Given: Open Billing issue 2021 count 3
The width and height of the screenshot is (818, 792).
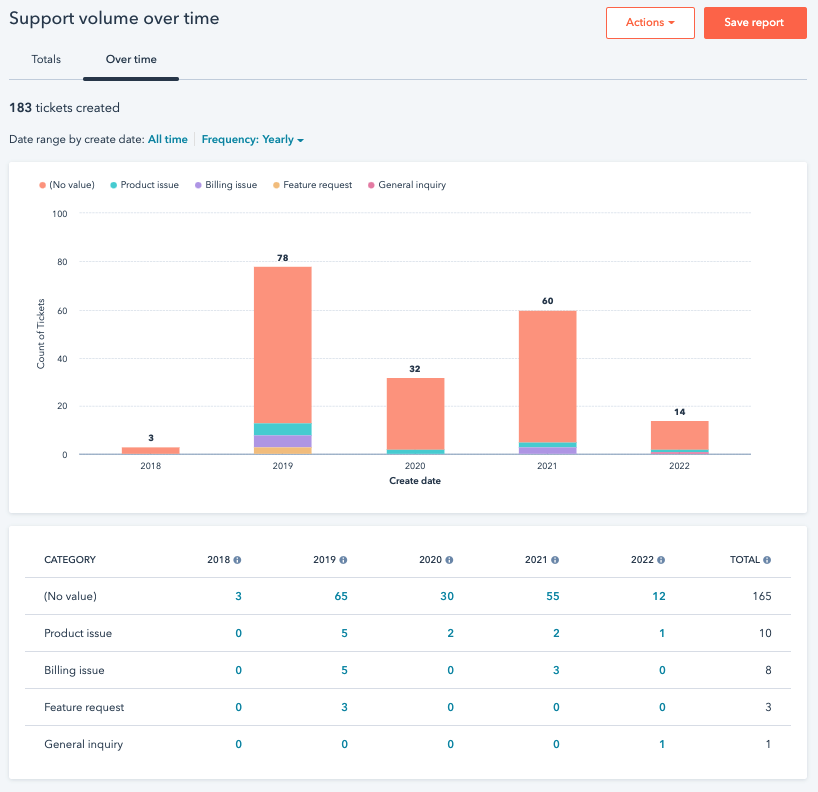Looking at the screenshot, I should 556,670.
